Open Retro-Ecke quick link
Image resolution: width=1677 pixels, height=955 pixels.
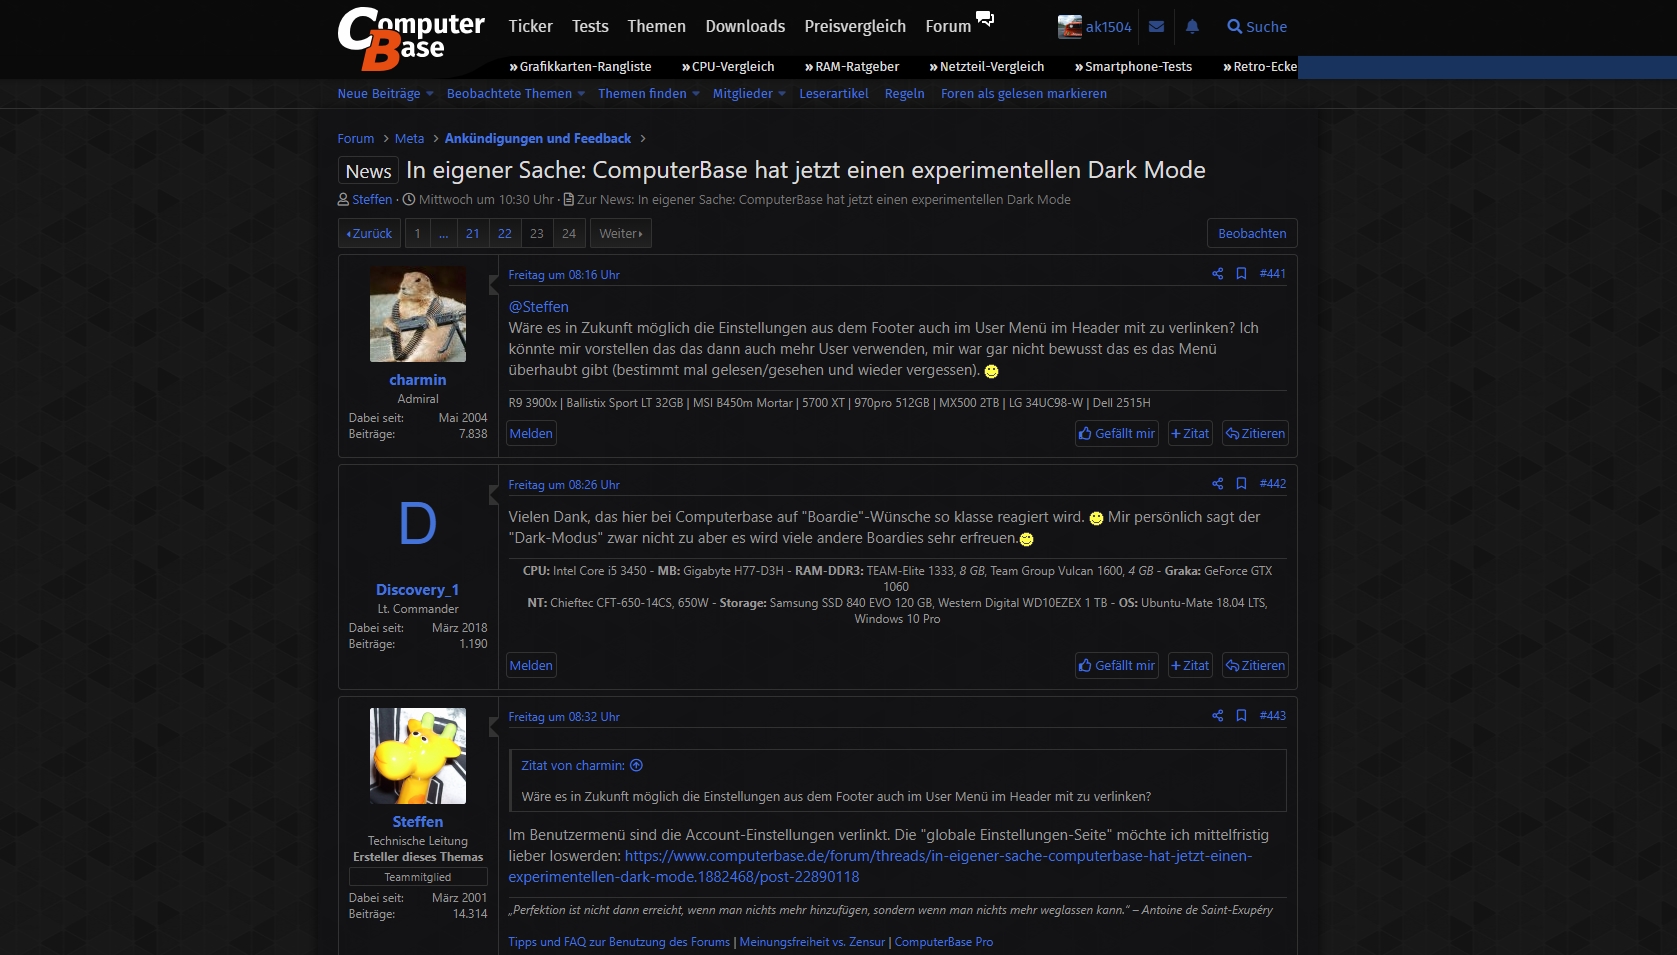click(x=1260, y=67)
